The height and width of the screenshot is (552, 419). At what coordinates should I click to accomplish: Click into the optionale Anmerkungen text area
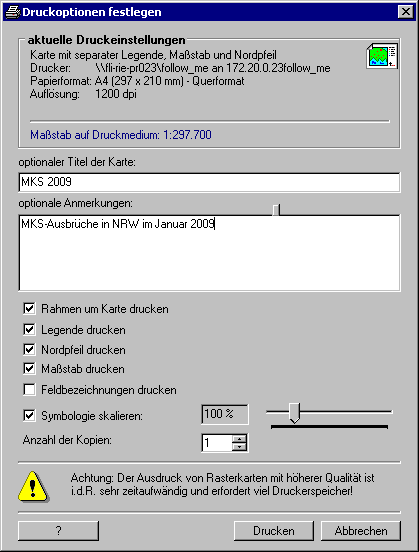tap(209, 253)
